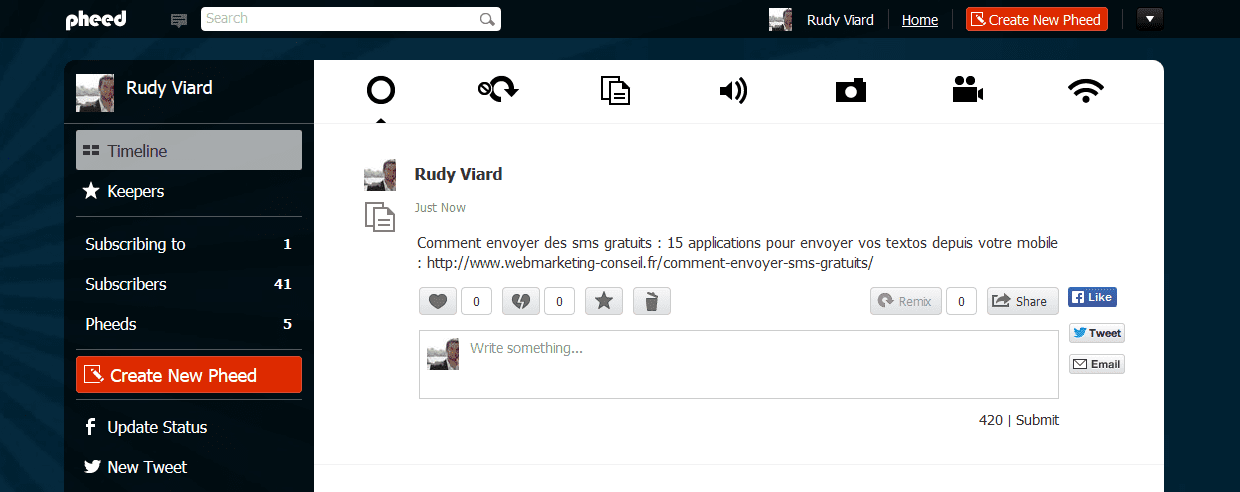
Task: Open sidebar profile picture of Rudy Viard
Action: (95, 93)
